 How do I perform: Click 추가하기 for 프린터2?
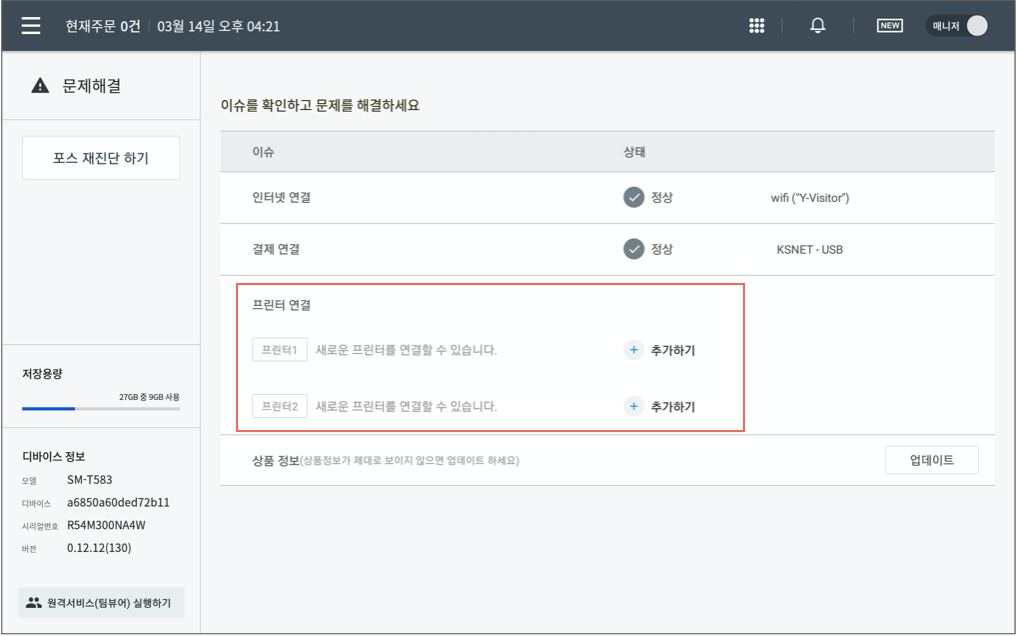(x=673, y=406)
